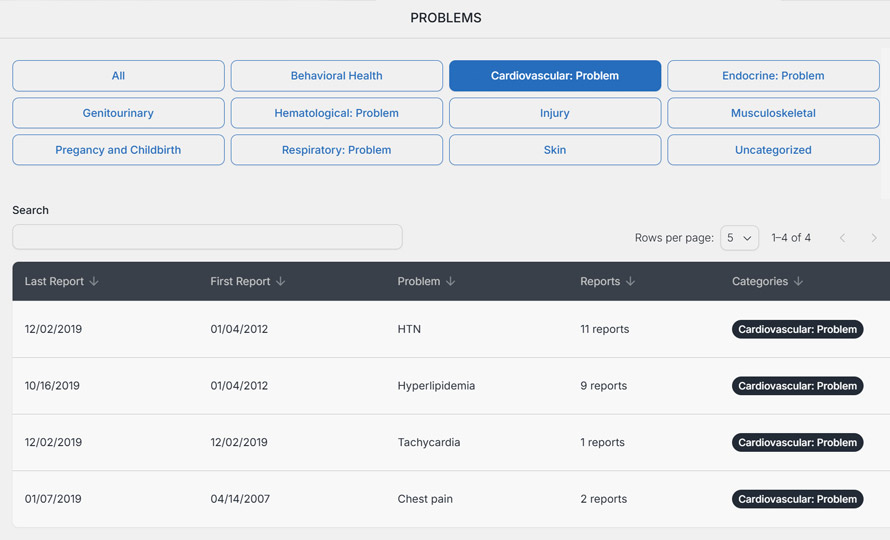Click sort arrow beside First Report header
Screen dimensions: 890x540
(281, 282)
